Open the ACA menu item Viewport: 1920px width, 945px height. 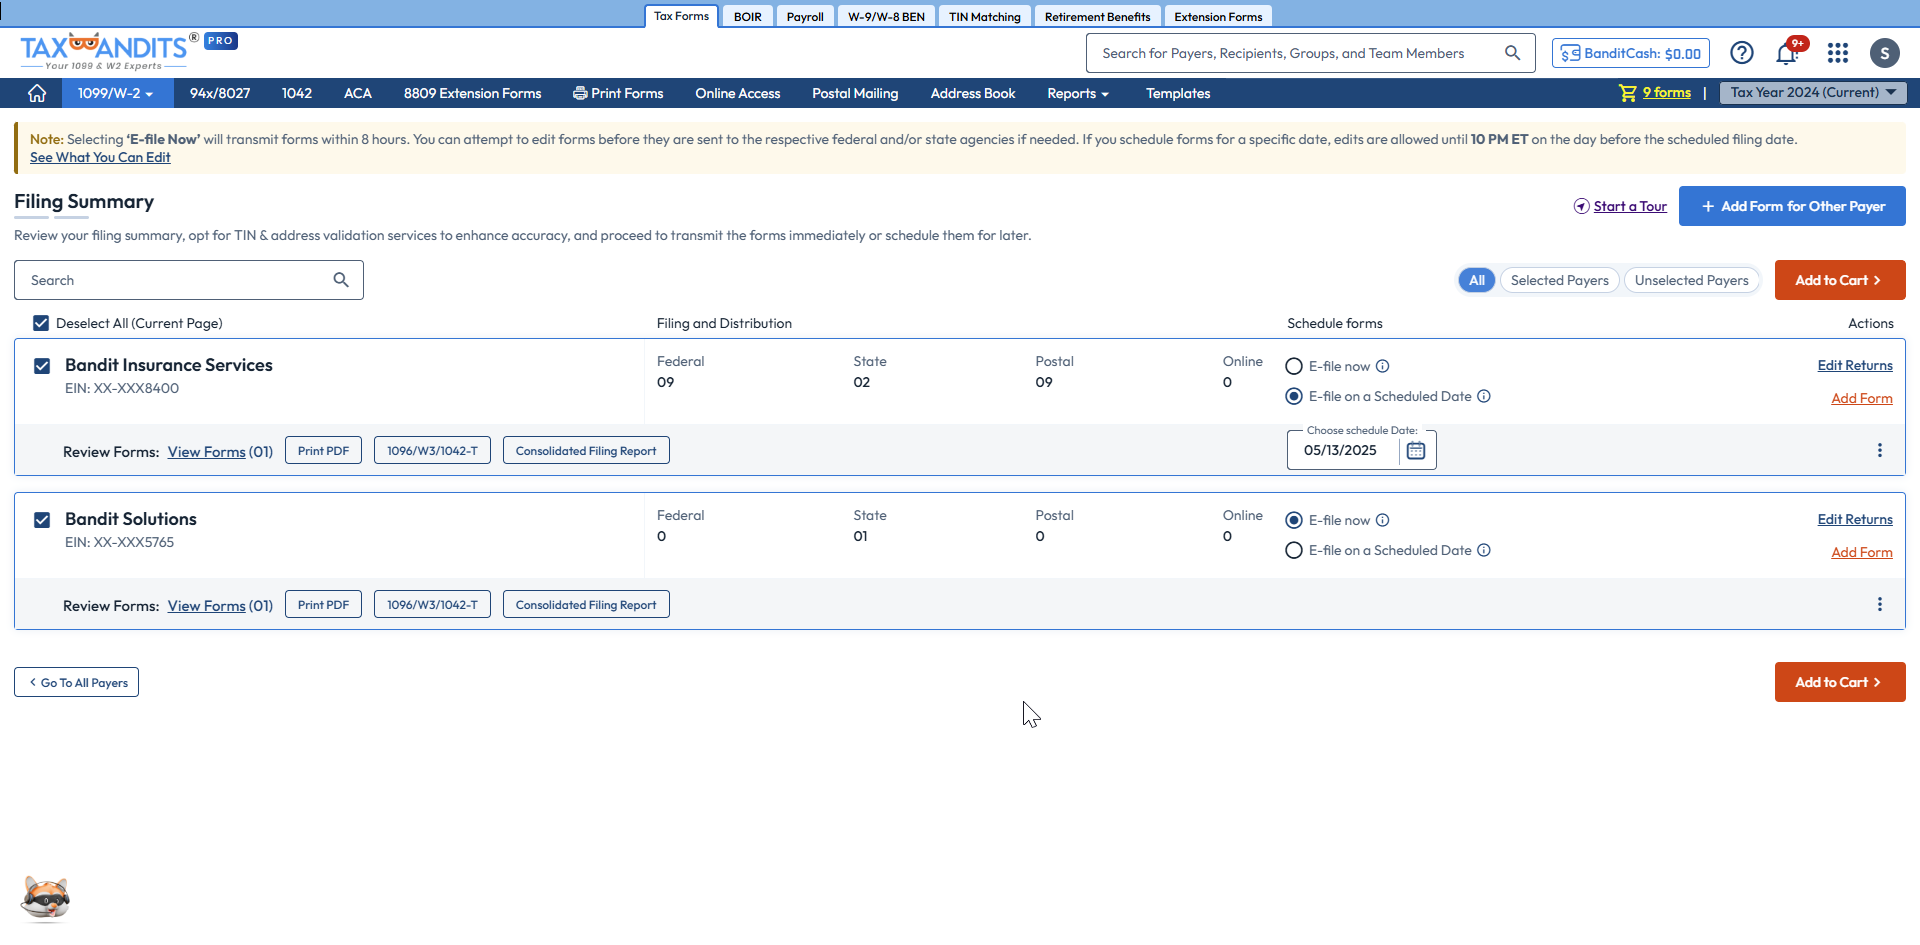pyautogui.click(x=357, y=93)
